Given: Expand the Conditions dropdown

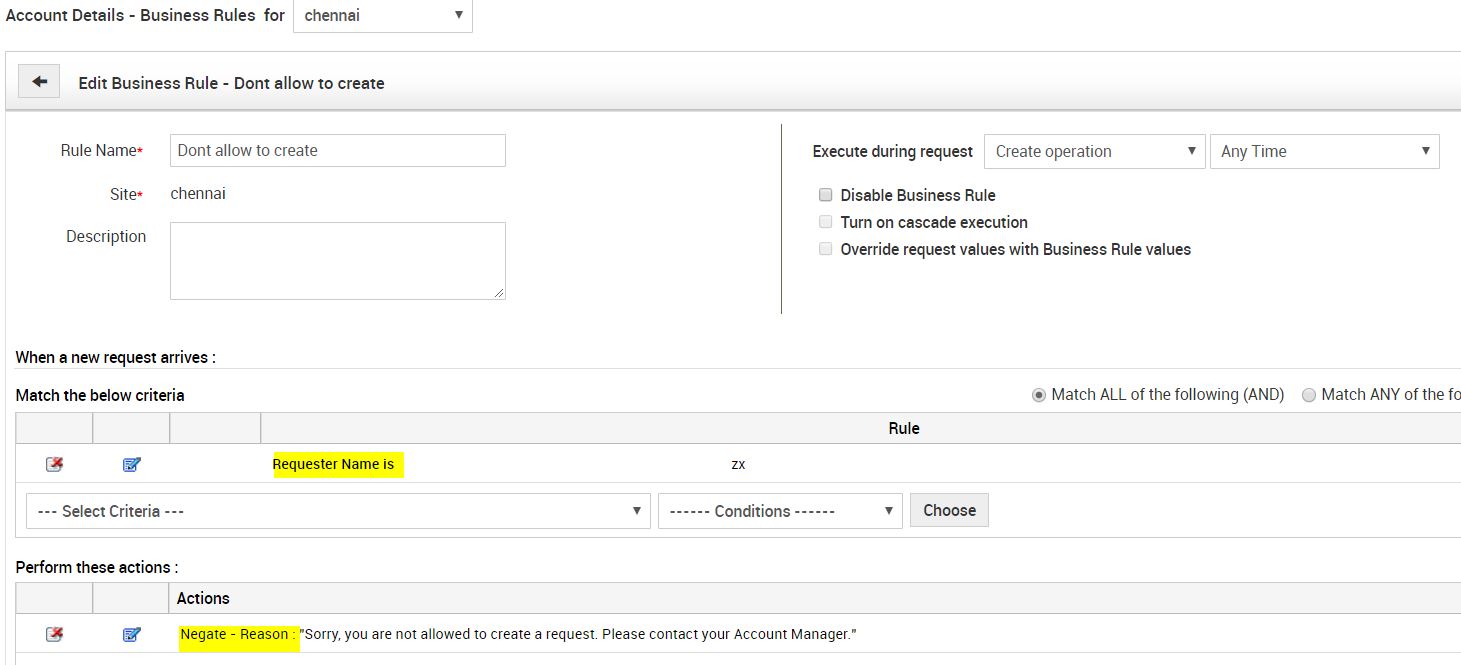Looking at the screenshot, I should (780, 511).
